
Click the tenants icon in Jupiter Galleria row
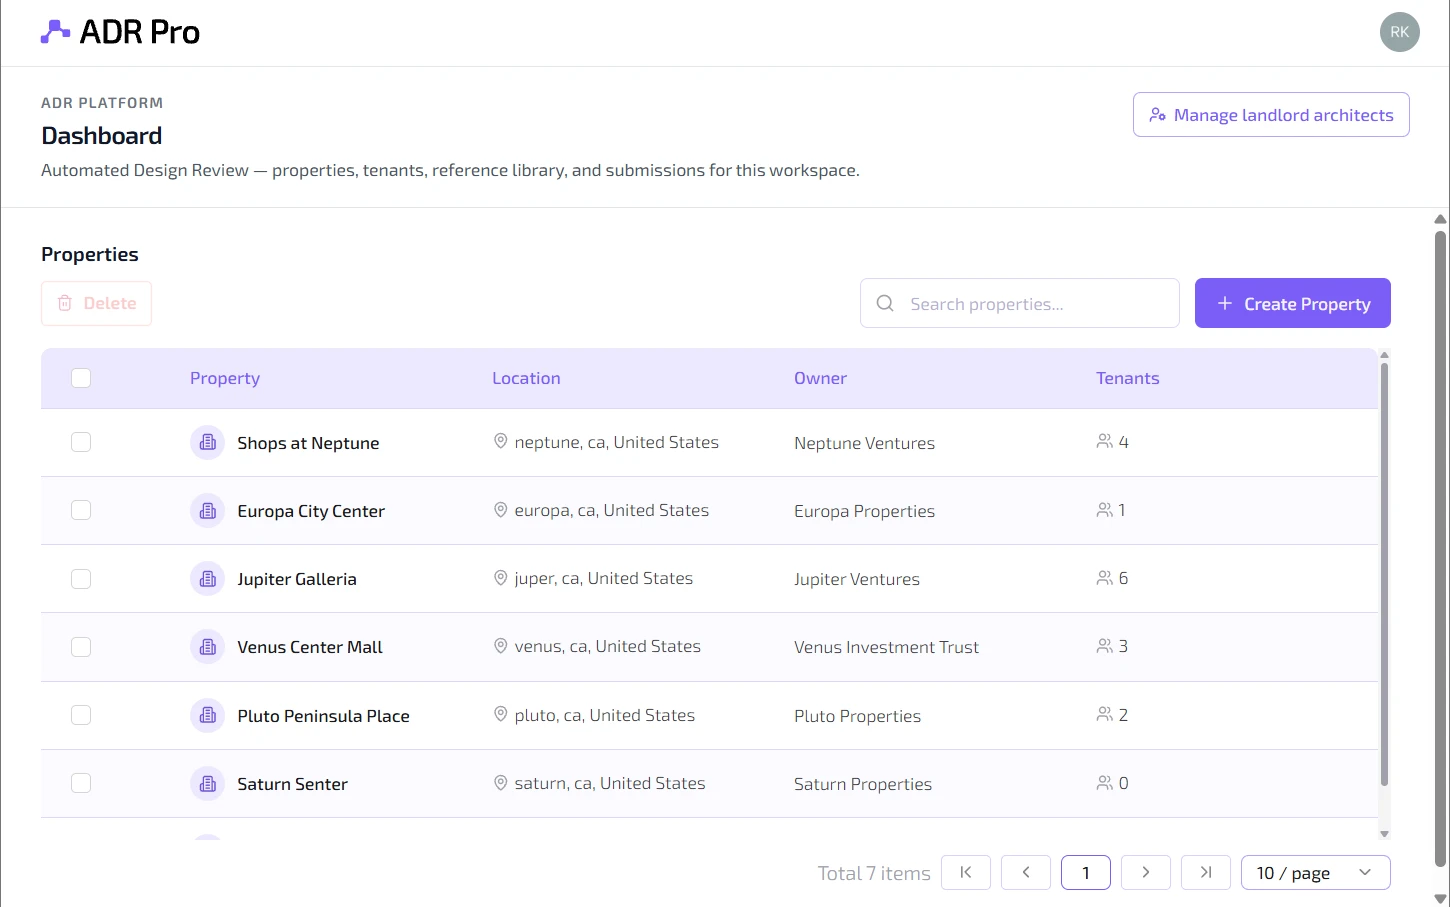point(1105,578)
